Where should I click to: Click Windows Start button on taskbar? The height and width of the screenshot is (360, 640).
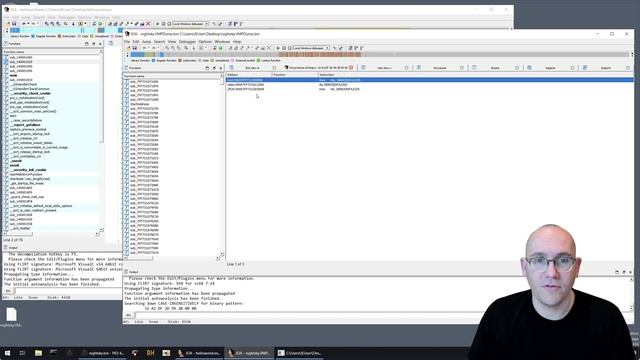[7, 353]
